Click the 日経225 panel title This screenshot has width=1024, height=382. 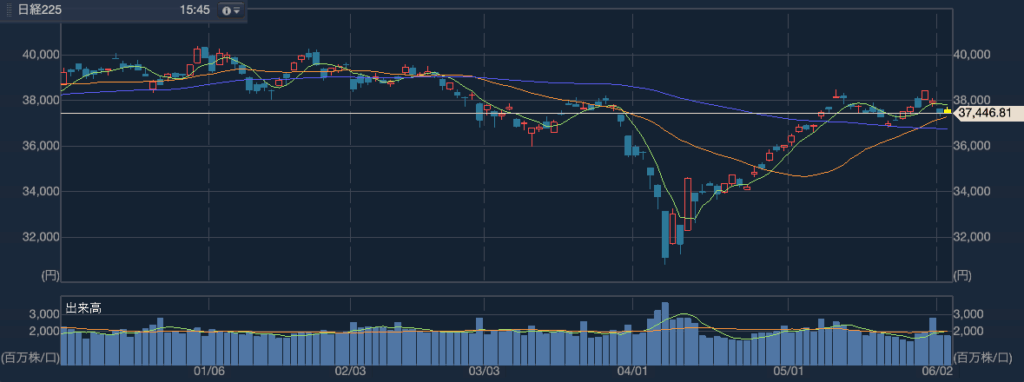point(36,10)
